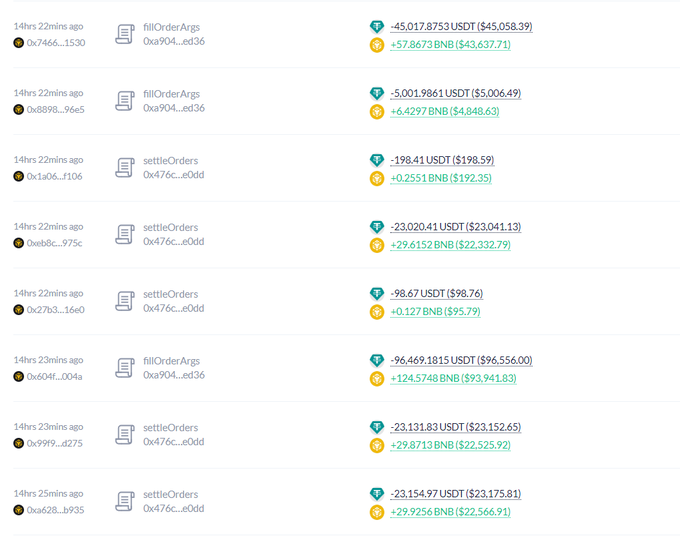680x540 pixels.
Task: Open transaction hash 0x1a06...f106
Action: (x=55, y=176)
